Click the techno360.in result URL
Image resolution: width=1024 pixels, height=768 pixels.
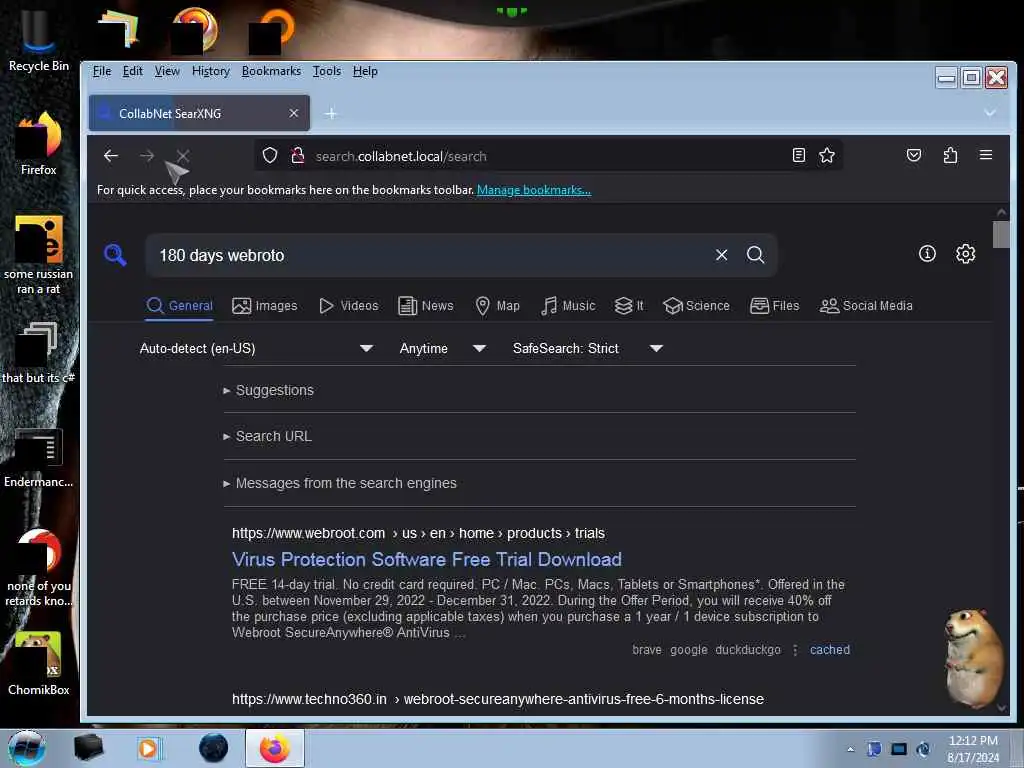pos(498,699)
